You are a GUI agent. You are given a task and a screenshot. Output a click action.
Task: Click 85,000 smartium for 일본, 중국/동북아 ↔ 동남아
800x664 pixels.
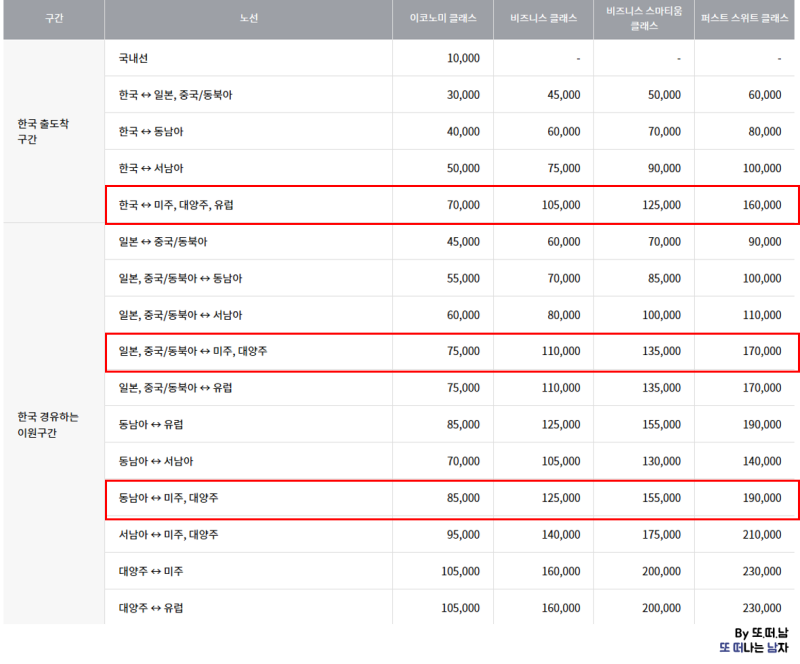point(664,279)
